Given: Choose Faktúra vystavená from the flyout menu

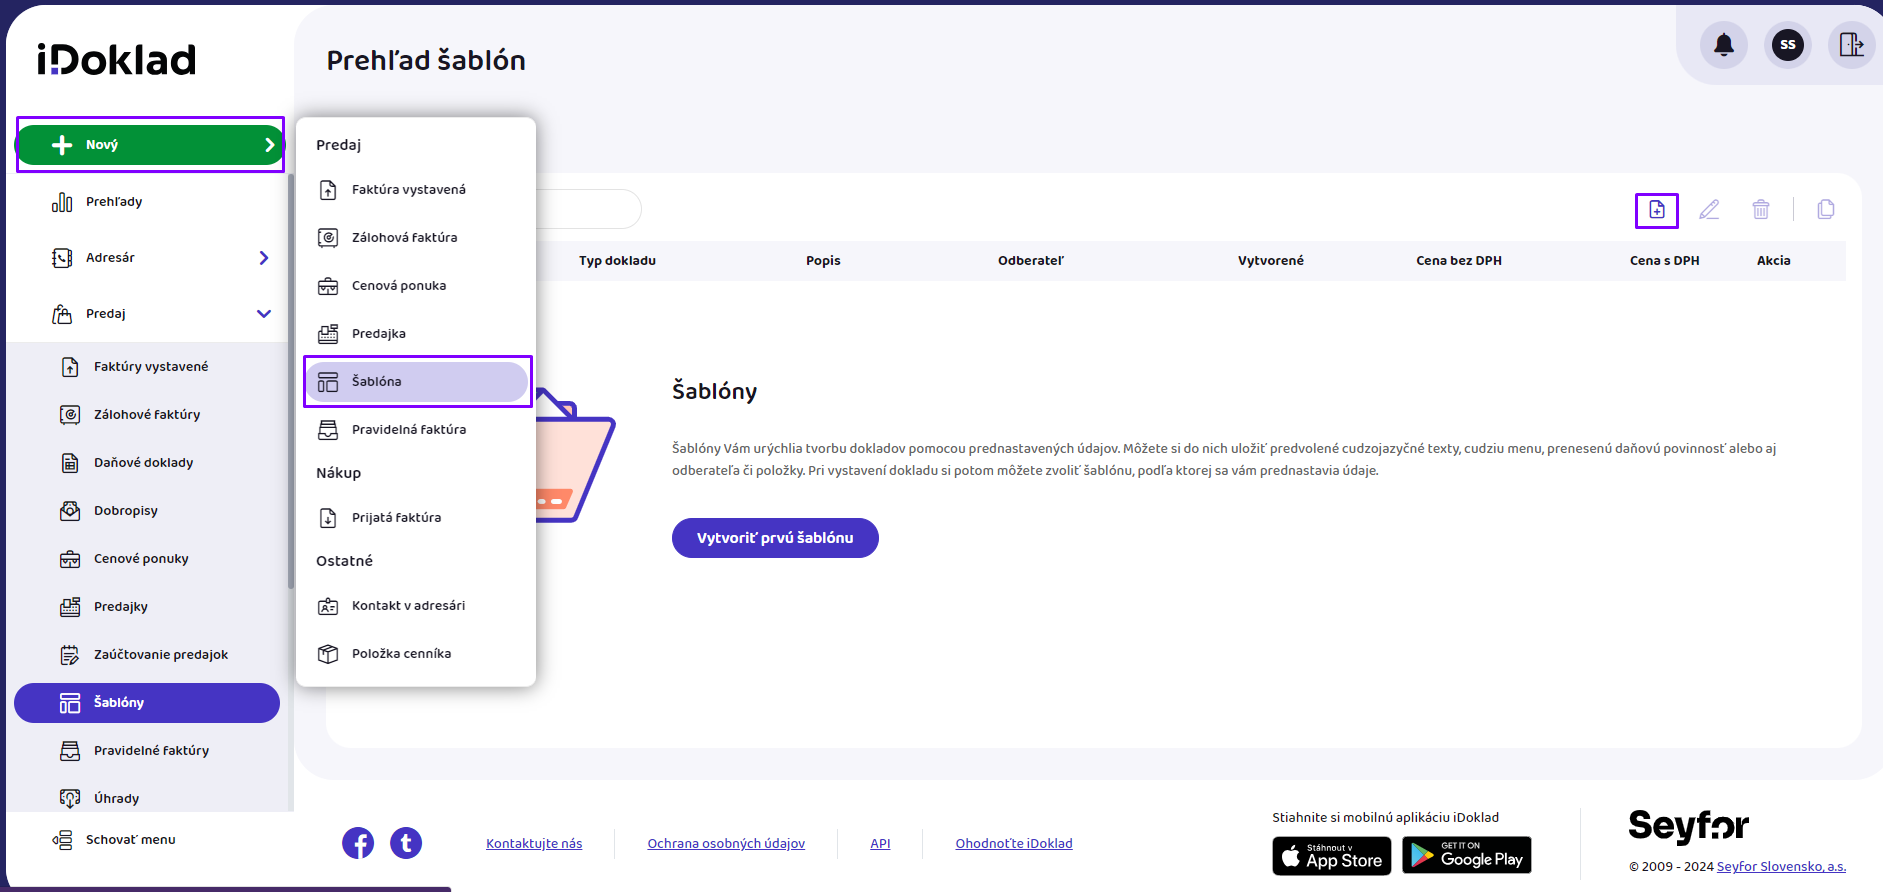Looking at the screenshot, I should tap(408, 190).
